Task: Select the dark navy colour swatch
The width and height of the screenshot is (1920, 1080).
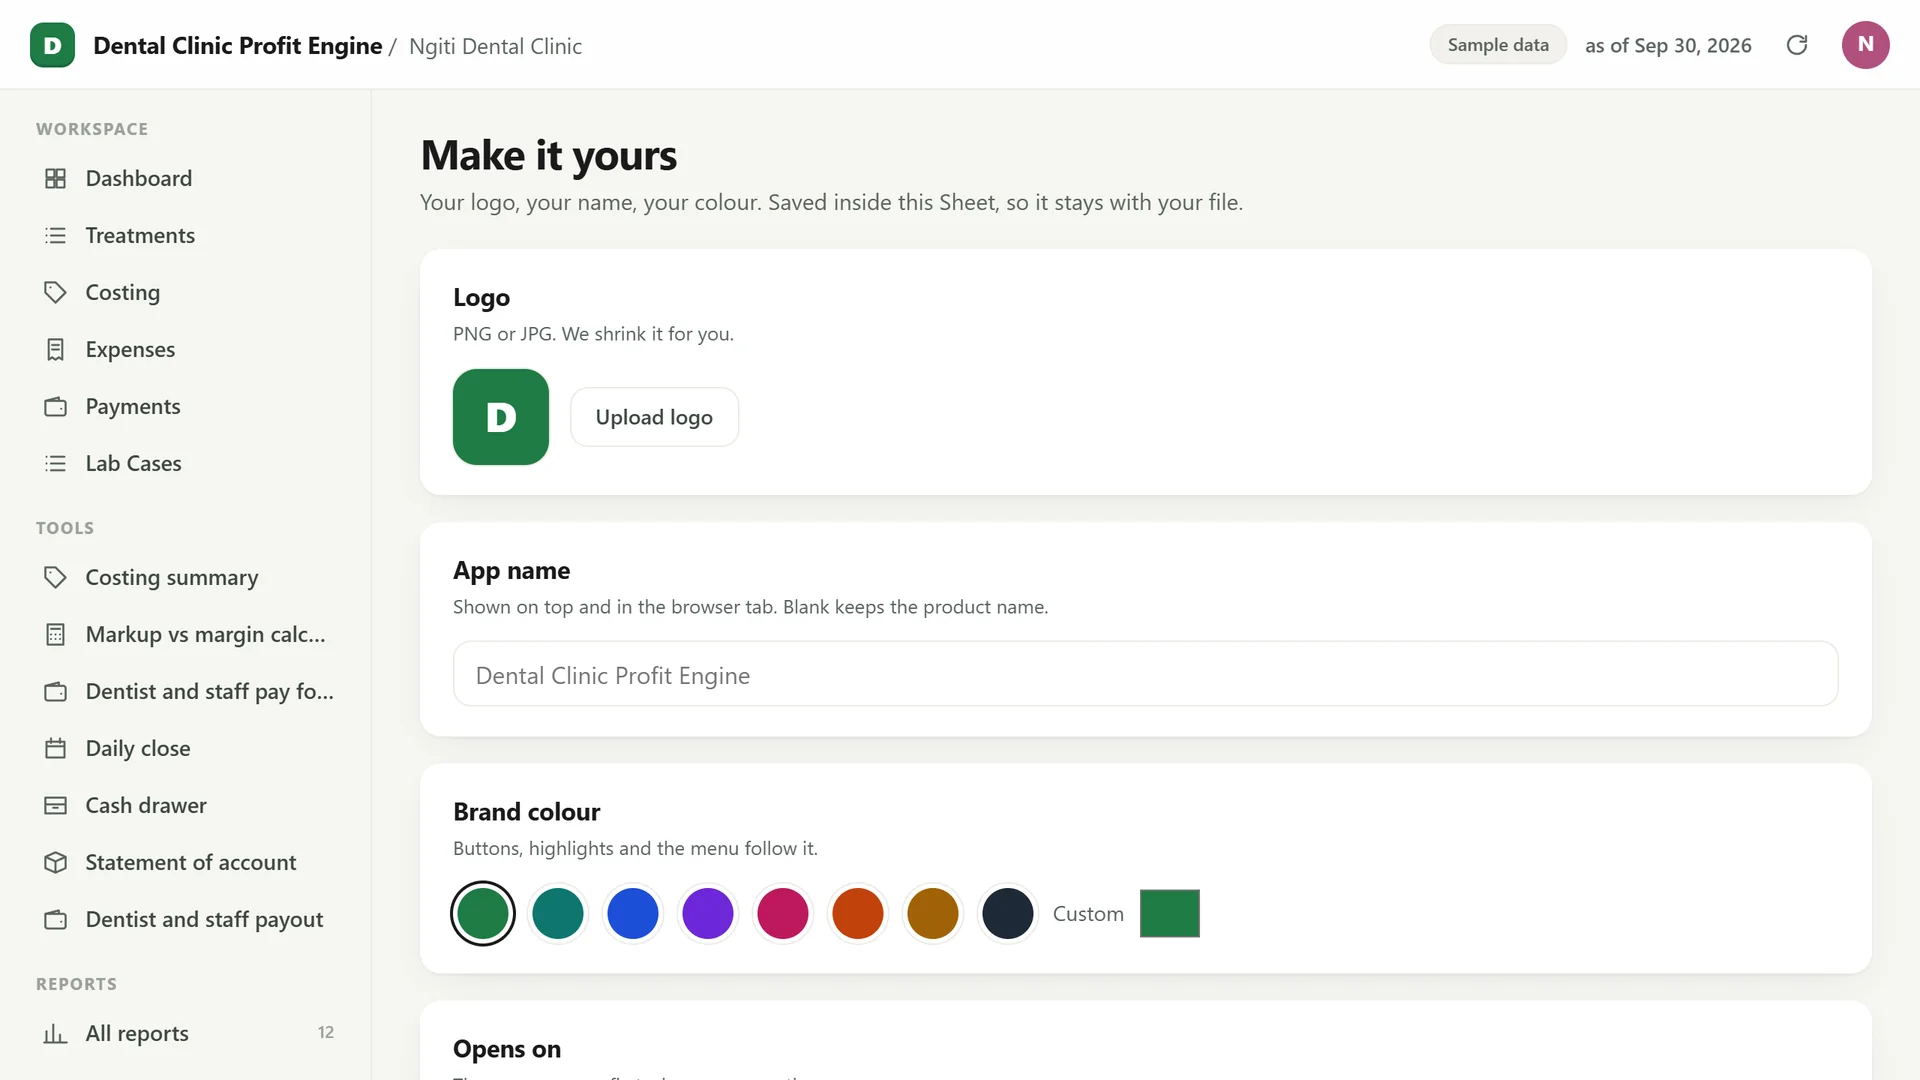Action: coord(1008,913)
